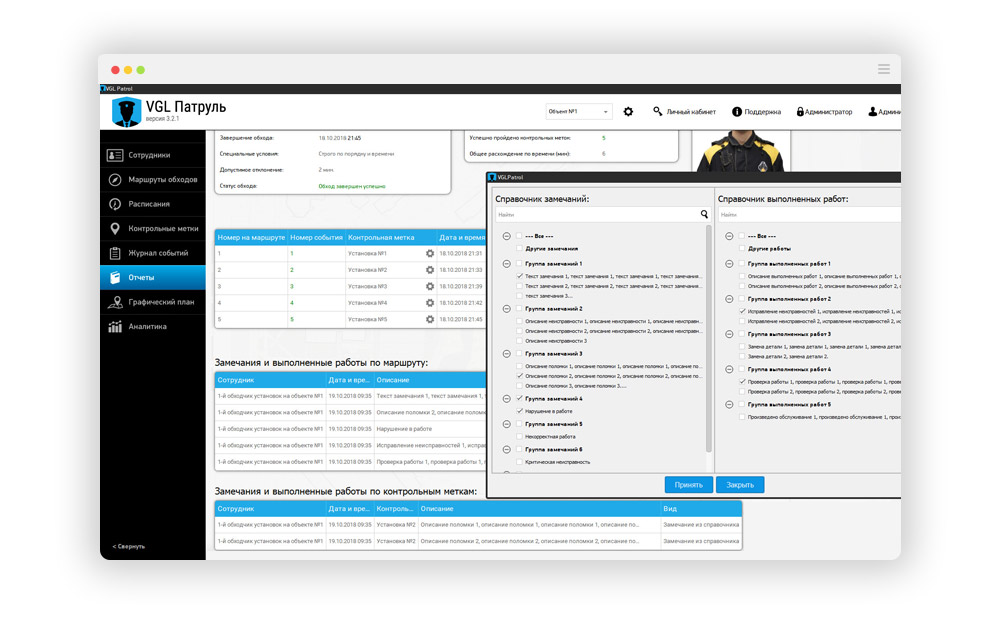
Task: Collapse Группа выполненных работ 3 node
Action: tap(729, 335)
